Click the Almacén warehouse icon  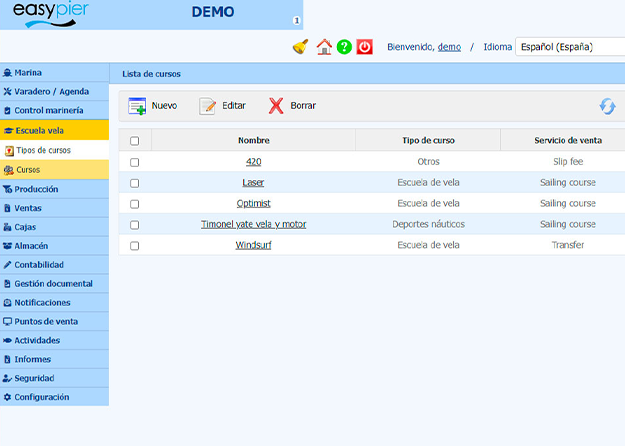point(7,246)
